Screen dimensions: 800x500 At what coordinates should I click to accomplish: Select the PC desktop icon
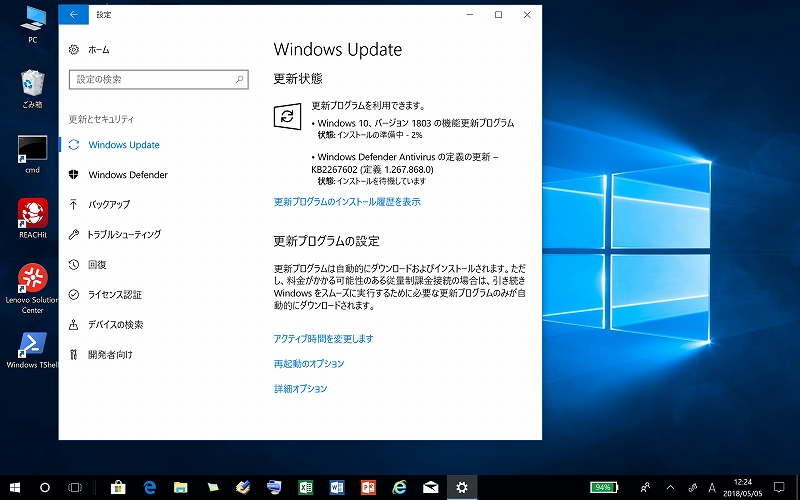[33, 24]
